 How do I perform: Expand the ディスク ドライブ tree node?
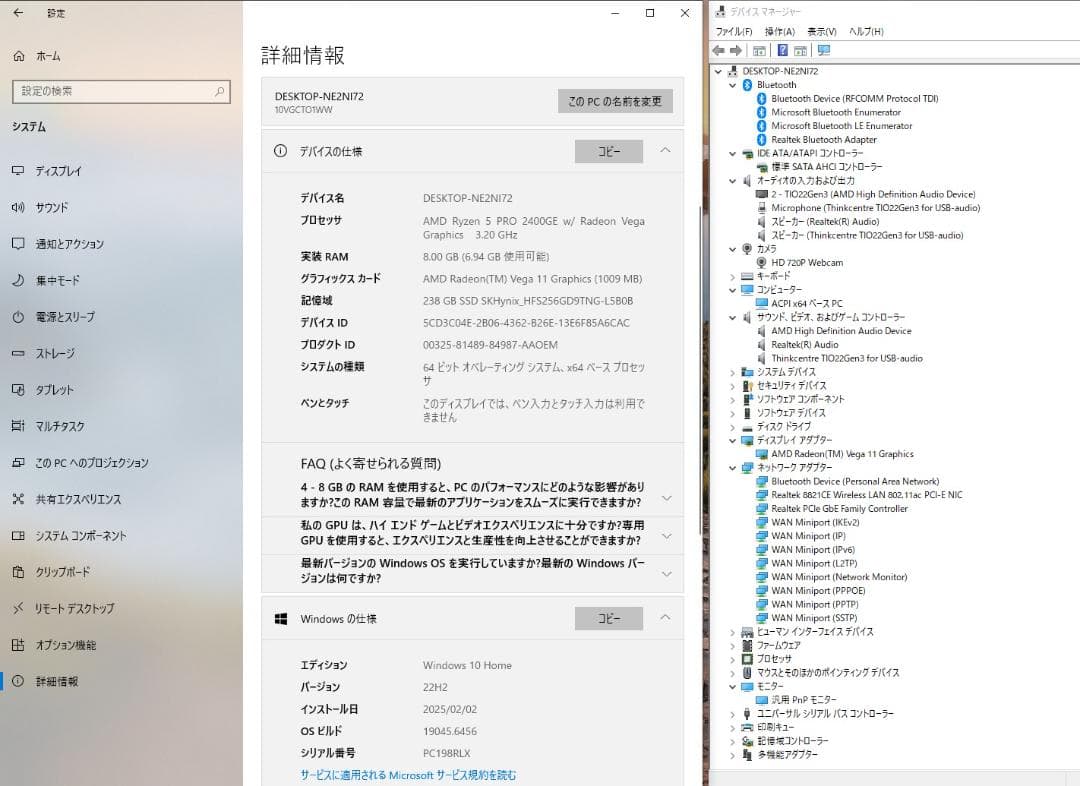[733, 427]
